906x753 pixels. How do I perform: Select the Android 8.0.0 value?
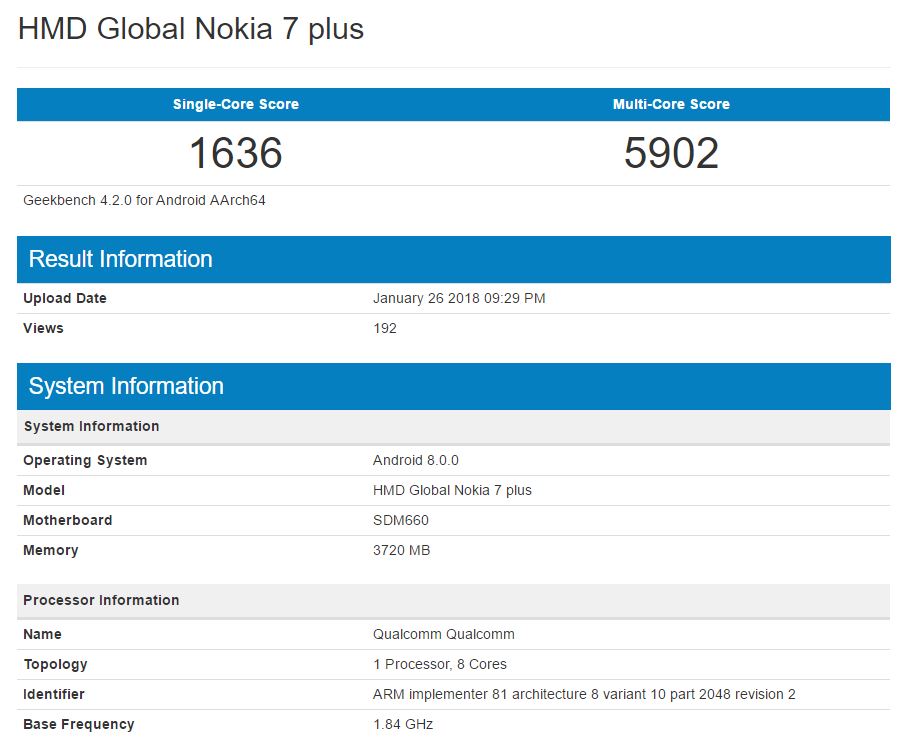tap(415, 461)
